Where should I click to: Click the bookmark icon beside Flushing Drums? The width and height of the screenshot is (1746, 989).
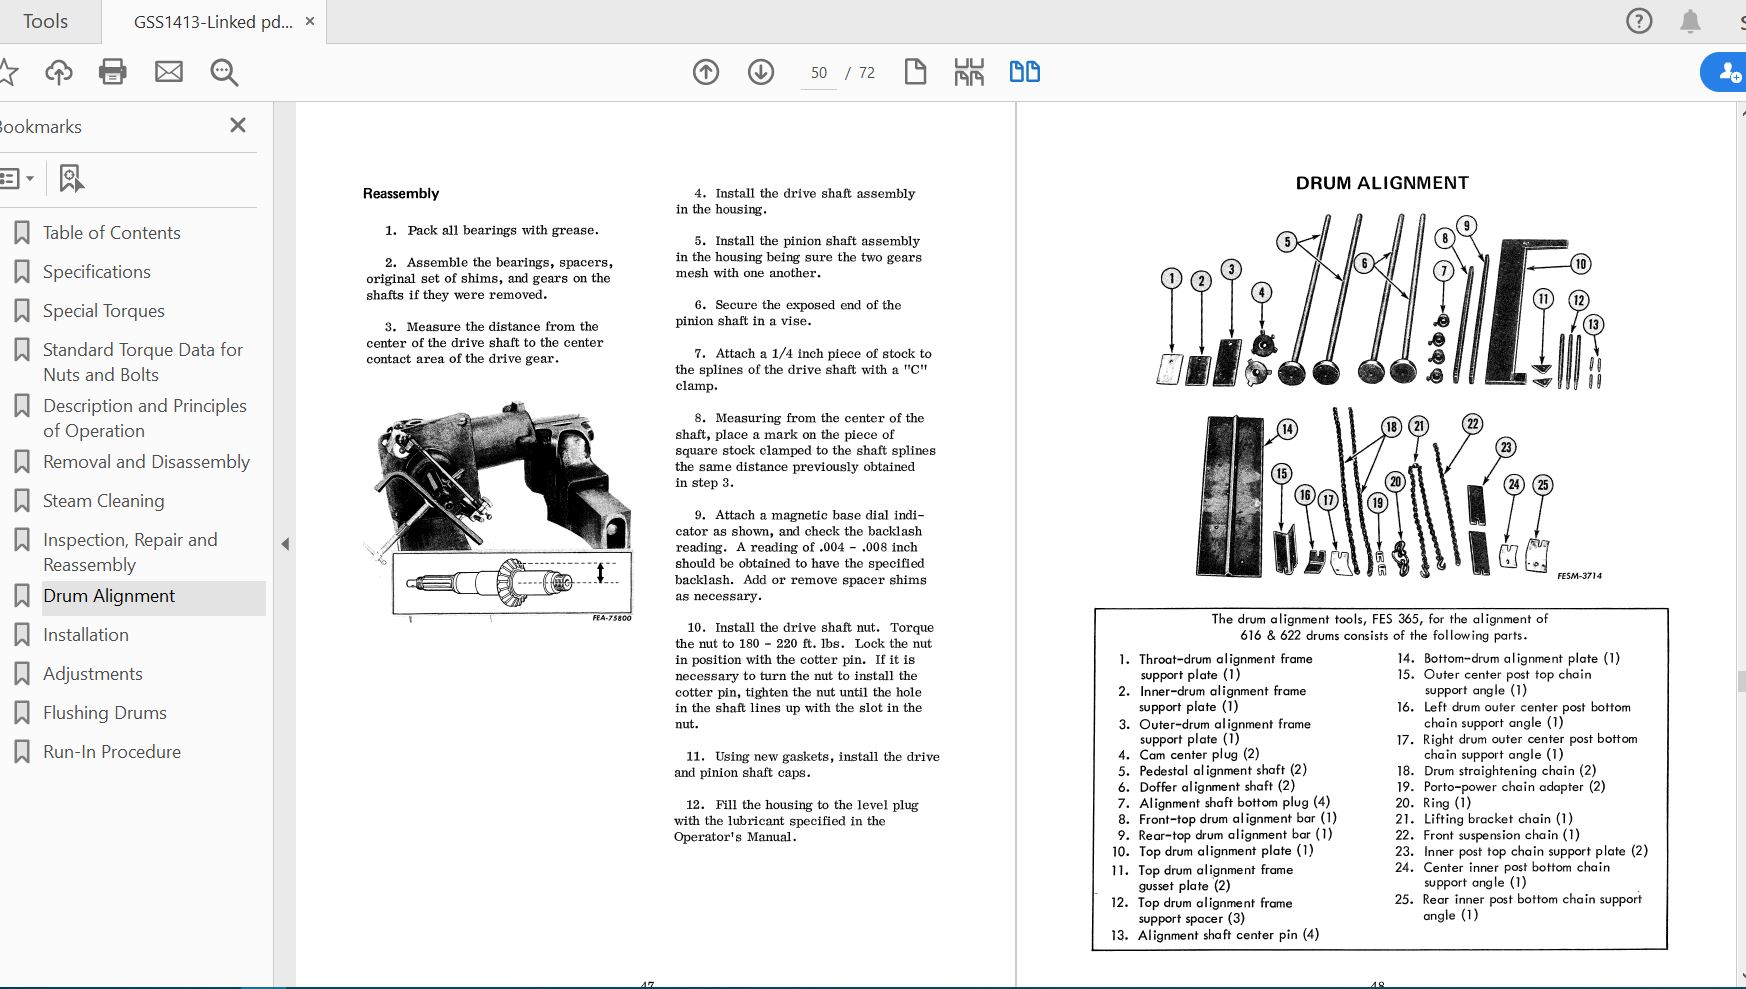(21, 713)
